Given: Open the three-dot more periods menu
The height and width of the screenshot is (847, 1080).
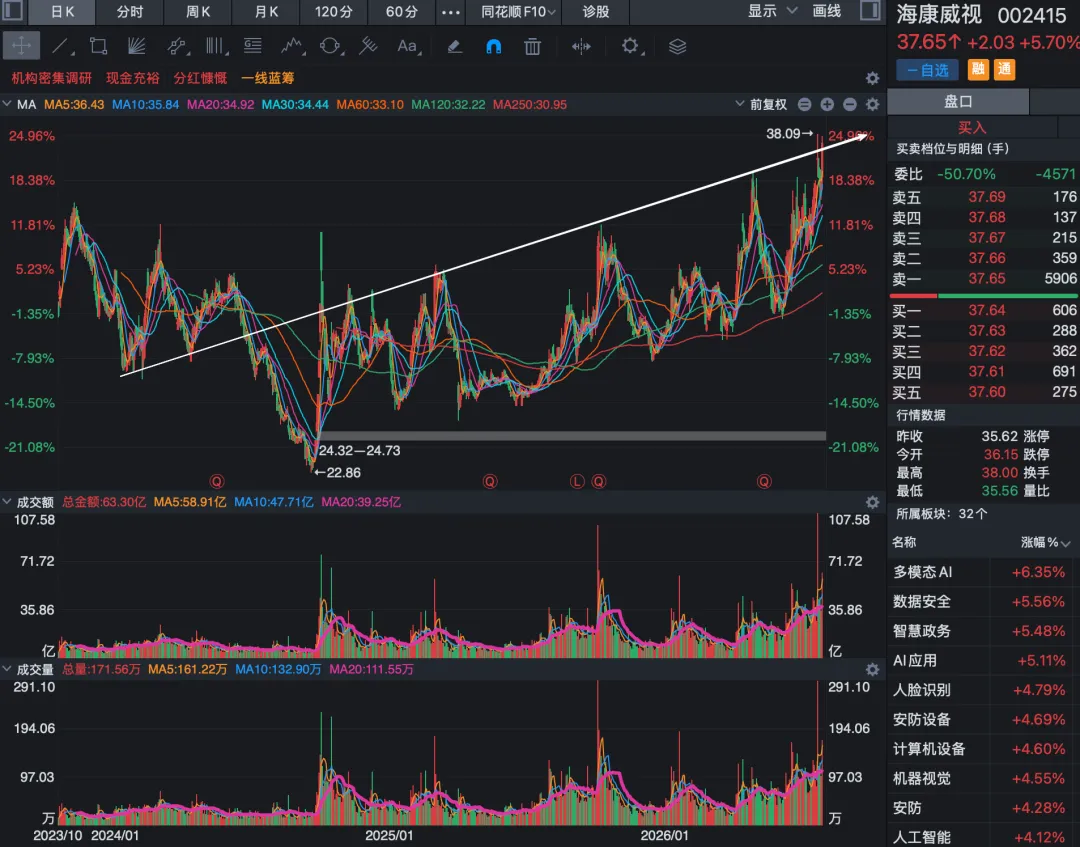Looking at the screenshot, I should [x=450, y=12].
